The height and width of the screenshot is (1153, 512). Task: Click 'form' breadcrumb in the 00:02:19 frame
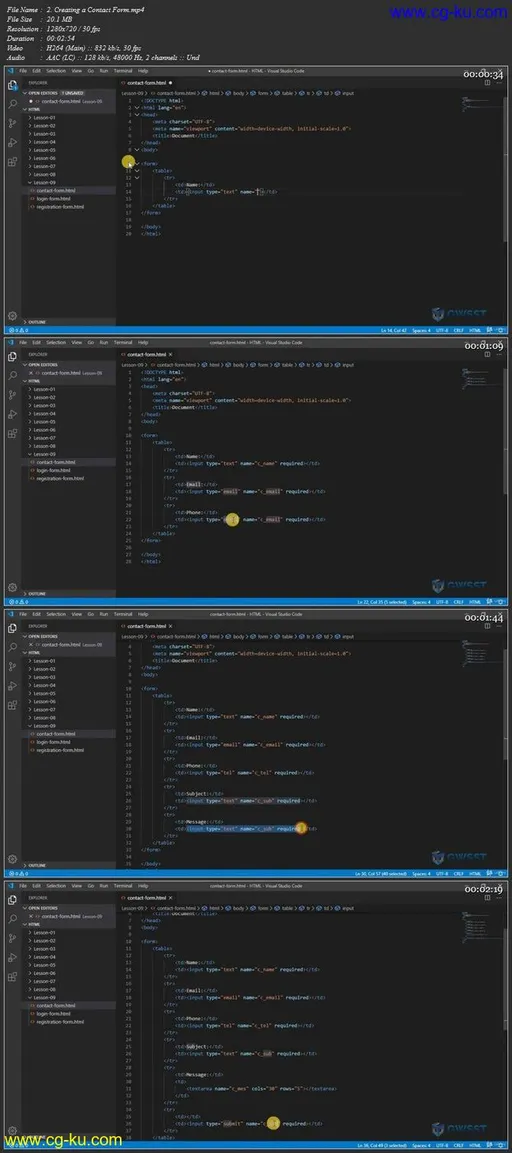point(262,908)
